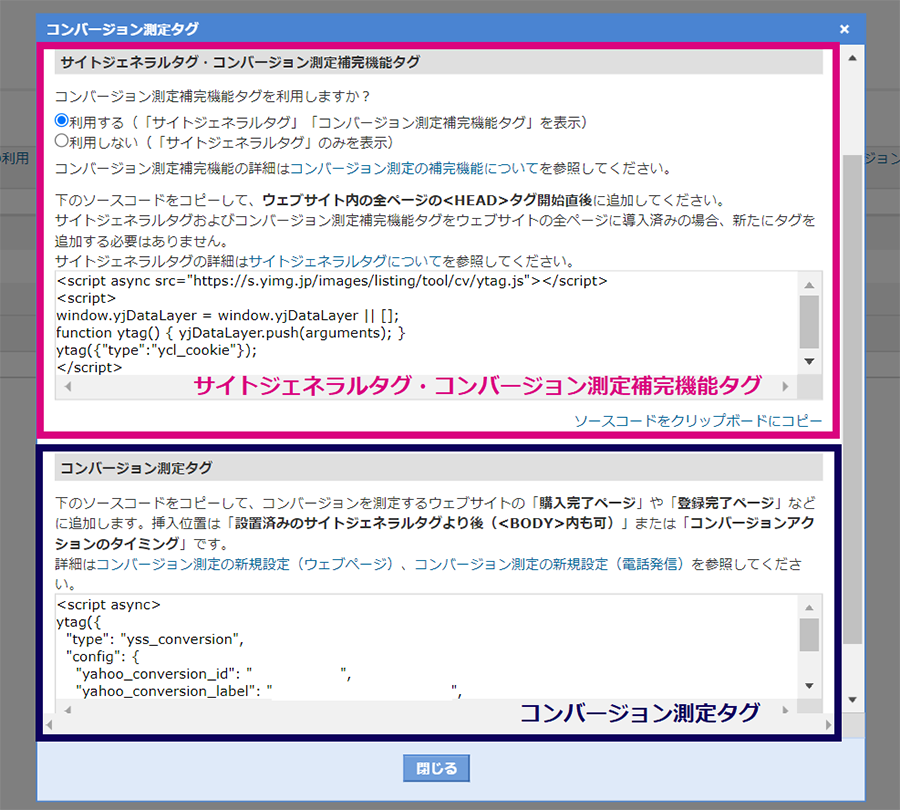
Task: Click the <script async> line in conversion tag
Action: (108, 605)
